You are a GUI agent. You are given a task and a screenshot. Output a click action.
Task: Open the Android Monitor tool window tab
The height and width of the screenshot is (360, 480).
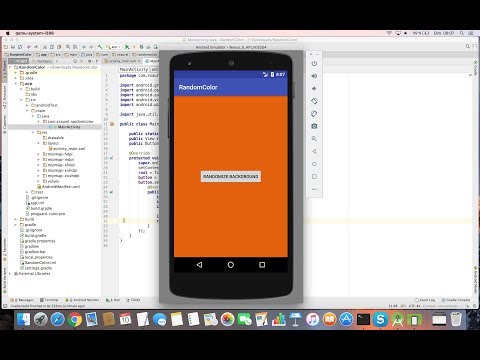tap(82, 300)
